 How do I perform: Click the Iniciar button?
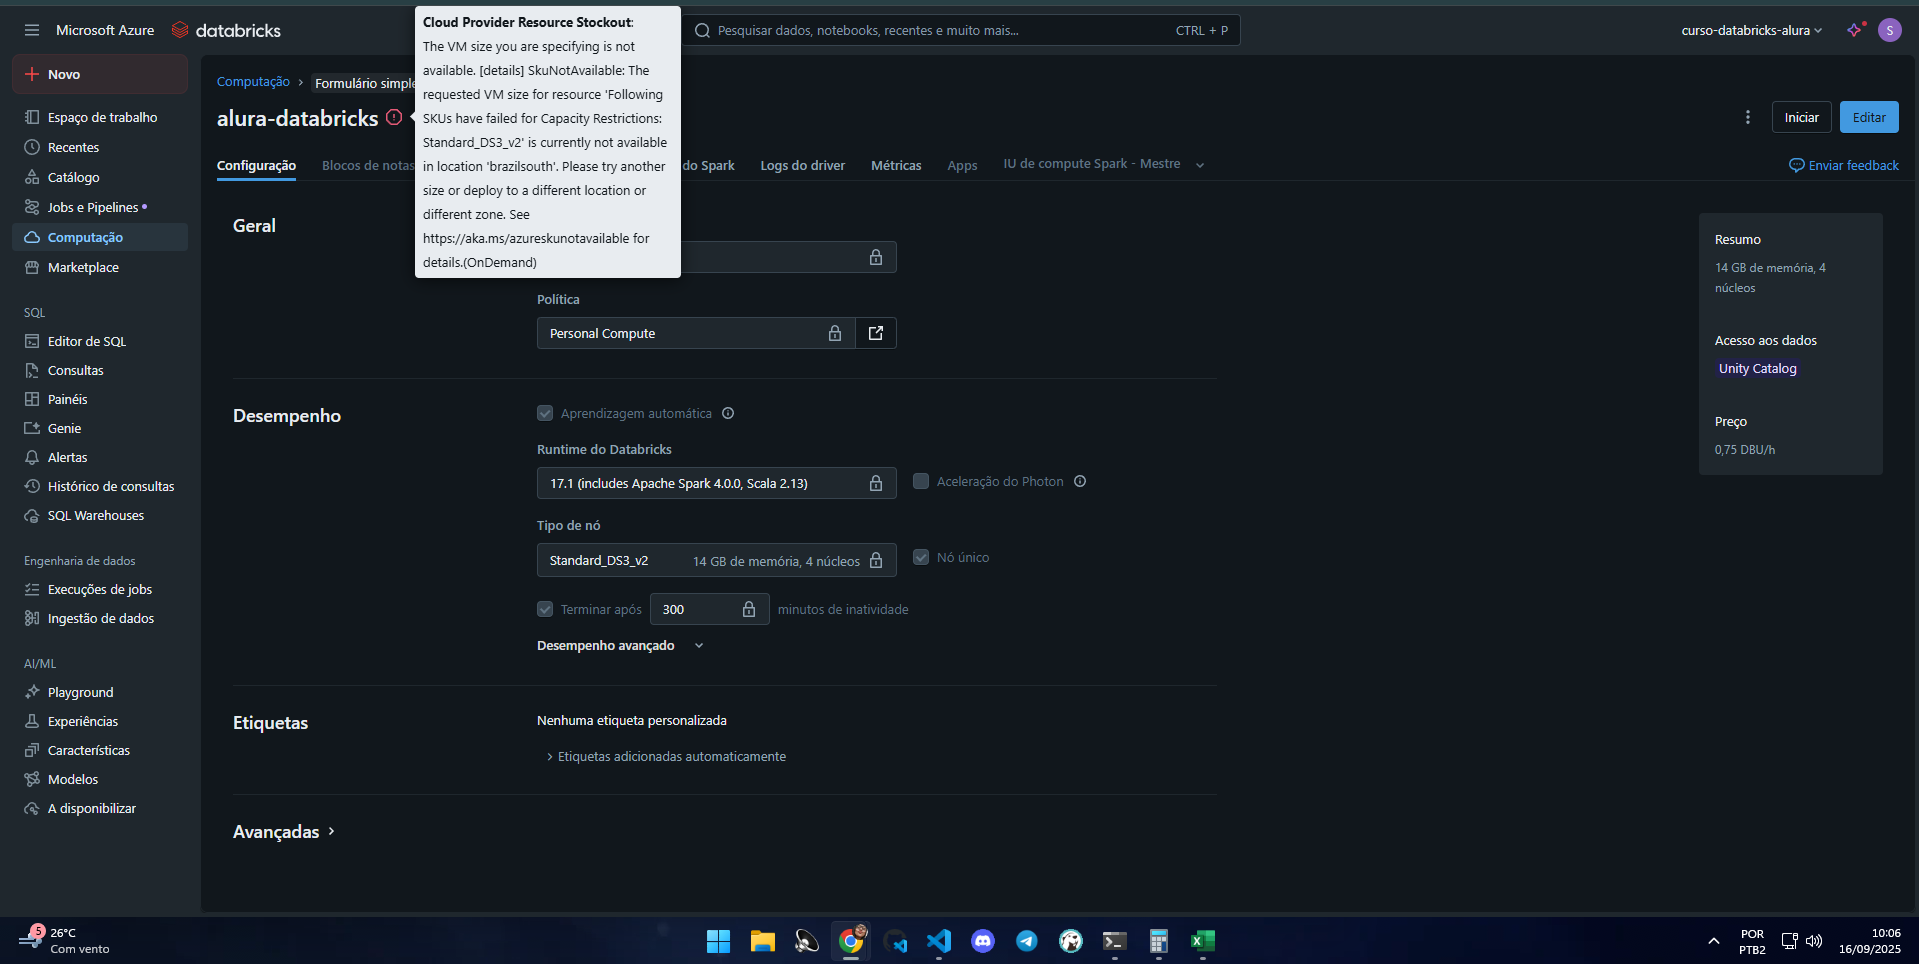[1802, 117]
